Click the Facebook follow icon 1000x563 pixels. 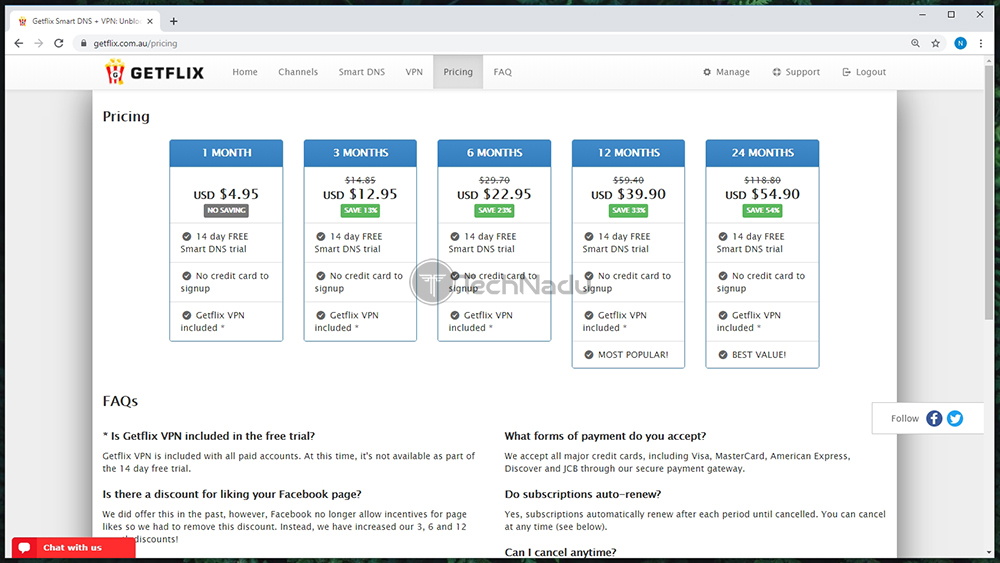point(934,418)
